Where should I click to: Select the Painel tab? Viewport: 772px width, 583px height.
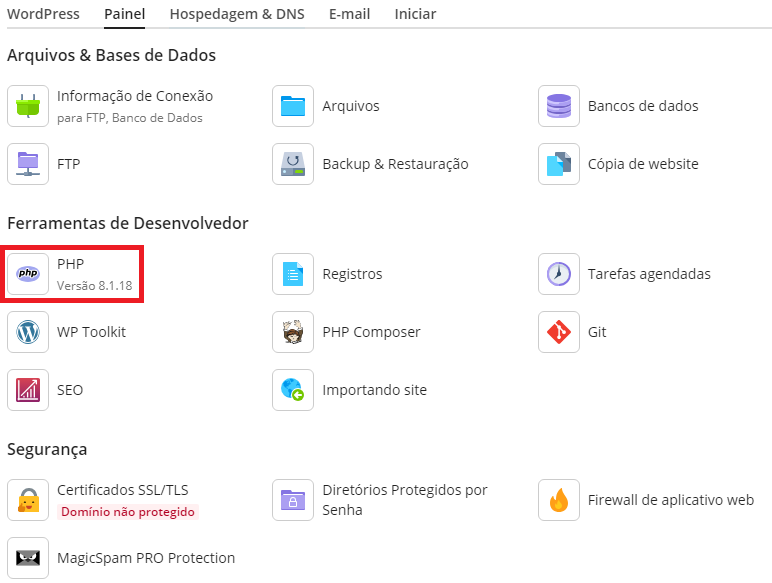(x=125, y=14)
